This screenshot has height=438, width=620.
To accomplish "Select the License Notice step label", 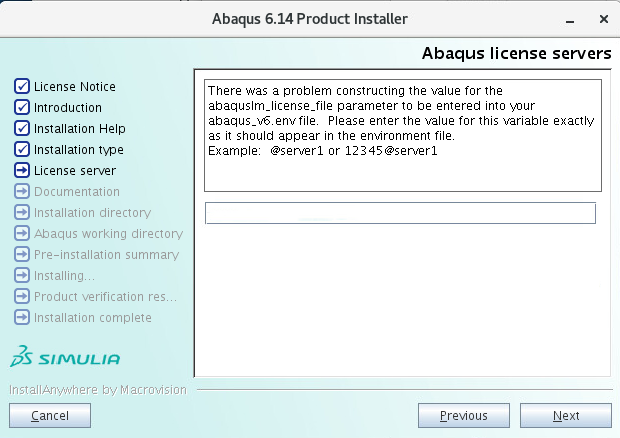I will click(x=75, y=87).
